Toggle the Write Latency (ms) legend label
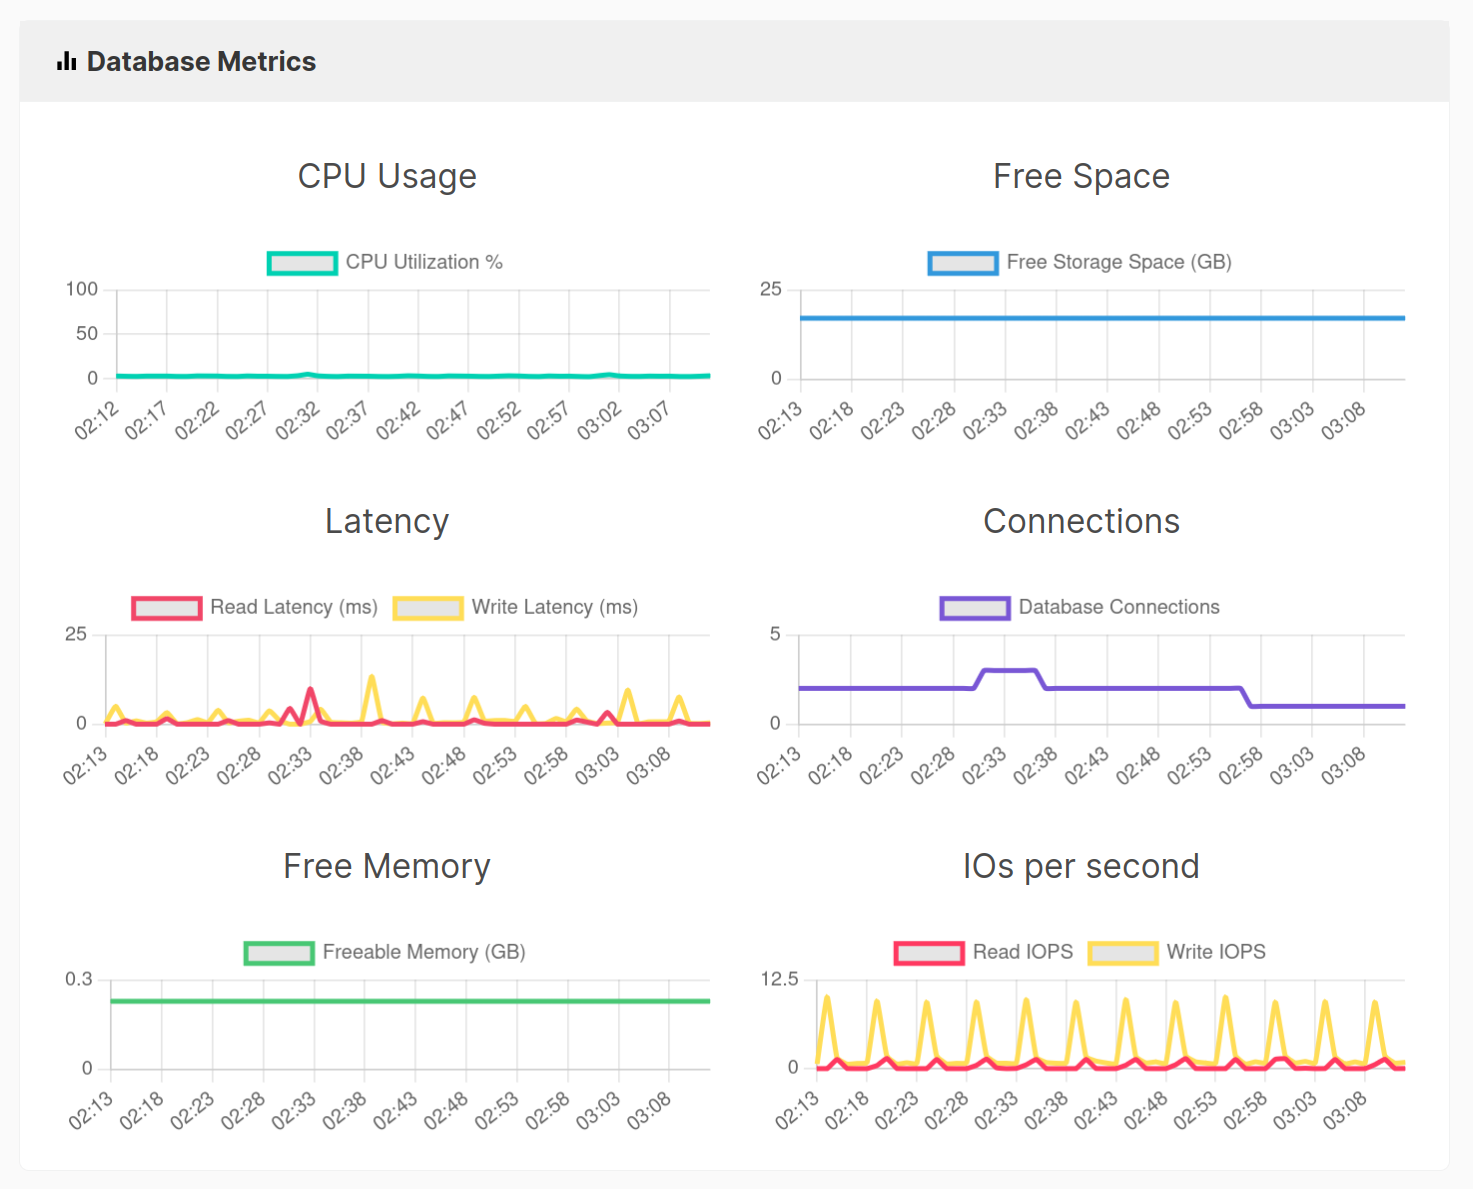Screen dimensions: 1473x1189 [554, 607]
